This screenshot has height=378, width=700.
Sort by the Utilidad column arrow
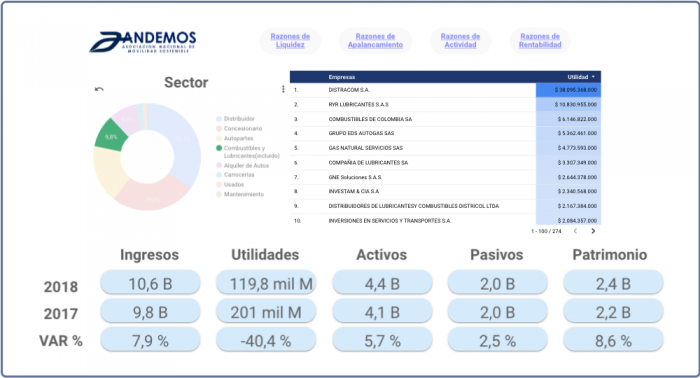pos(593,77)
